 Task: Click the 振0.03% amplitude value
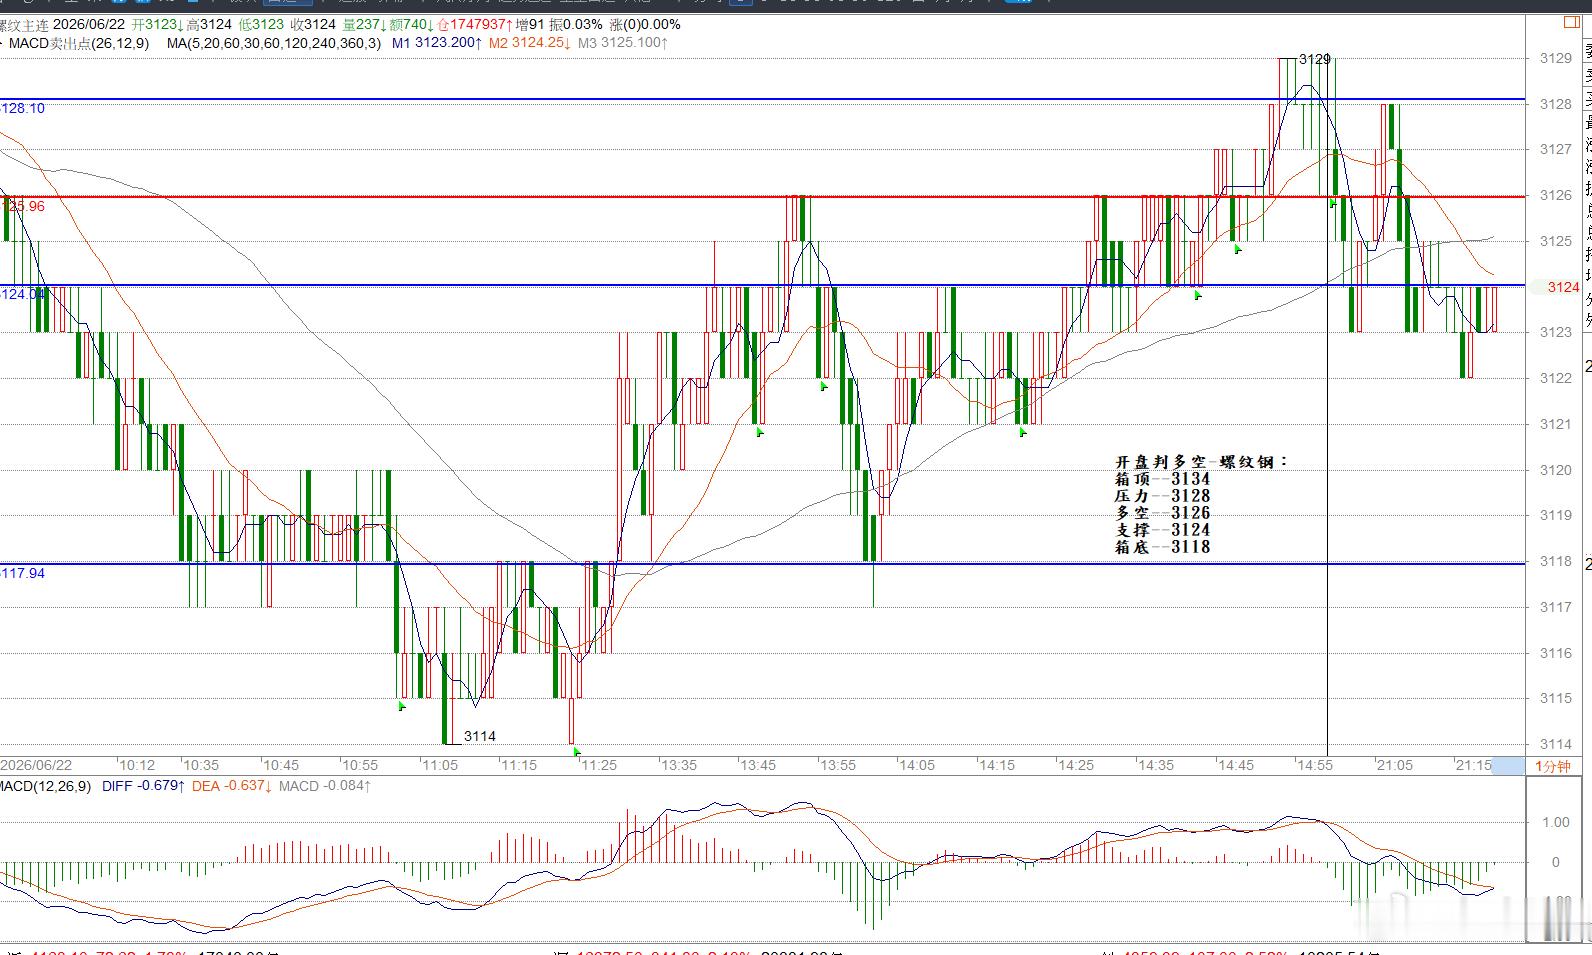coord(576,24)
